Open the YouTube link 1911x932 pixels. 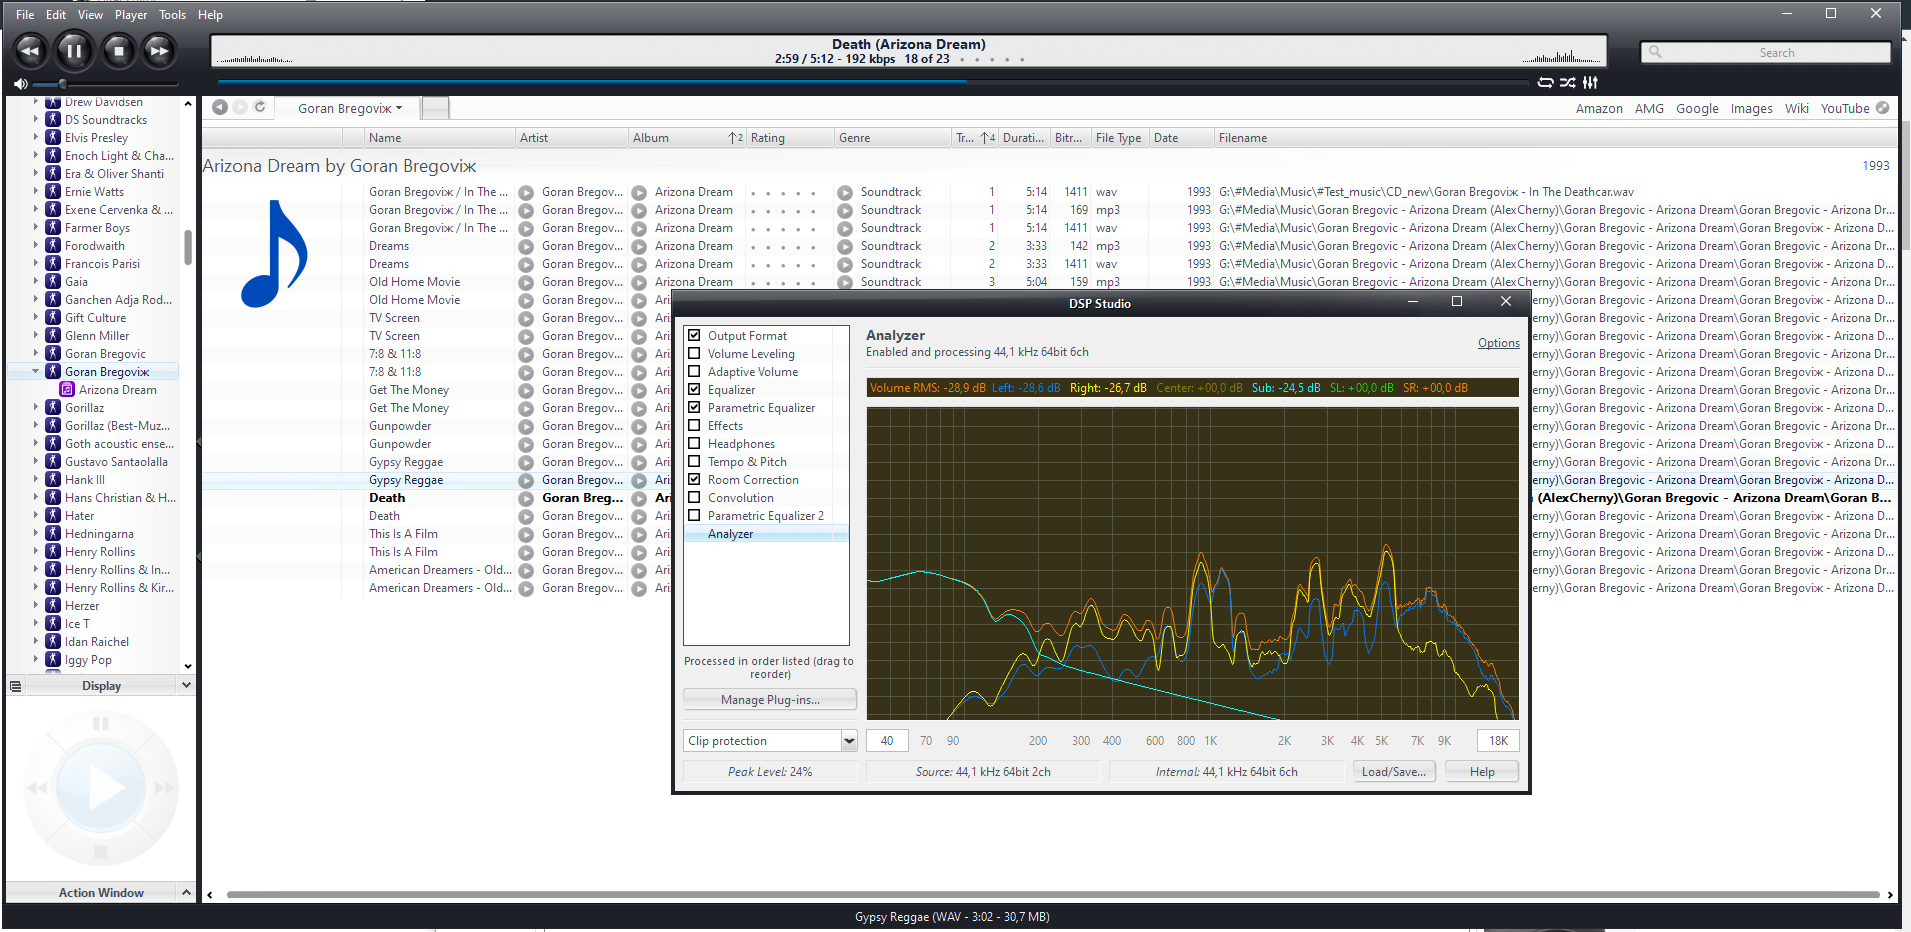click(x=1844, y=108)
